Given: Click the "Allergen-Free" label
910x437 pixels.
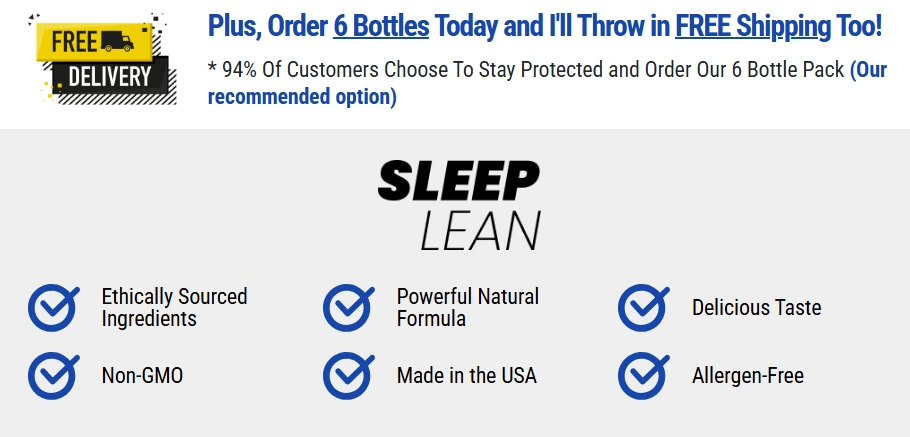Looking at the screenshot, I should [x=747, y=376].
